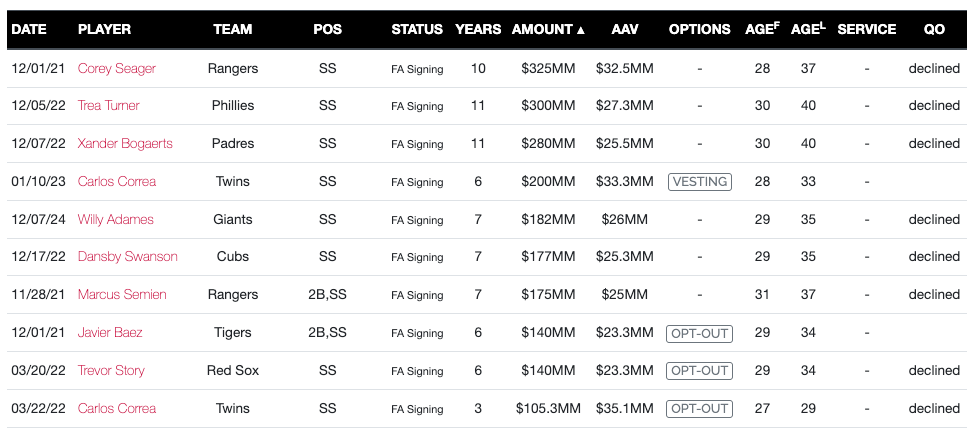Click the AMOUNT column sort arrow

point(581,30)
